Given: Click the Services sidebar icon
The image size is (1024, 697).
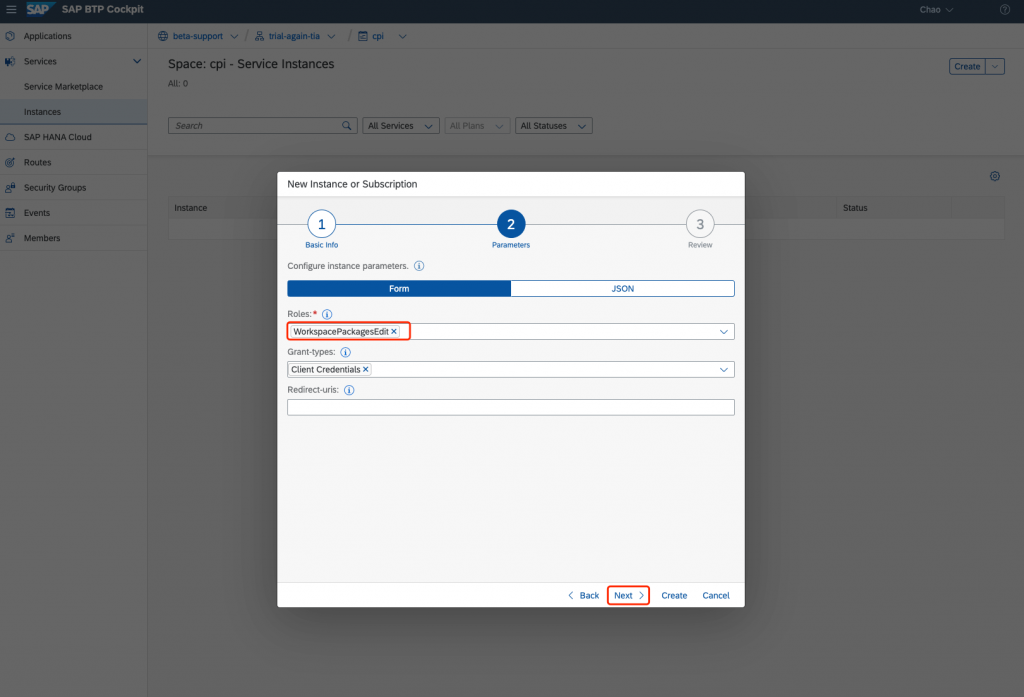Looking at the screenshot, I should [10, 61].
